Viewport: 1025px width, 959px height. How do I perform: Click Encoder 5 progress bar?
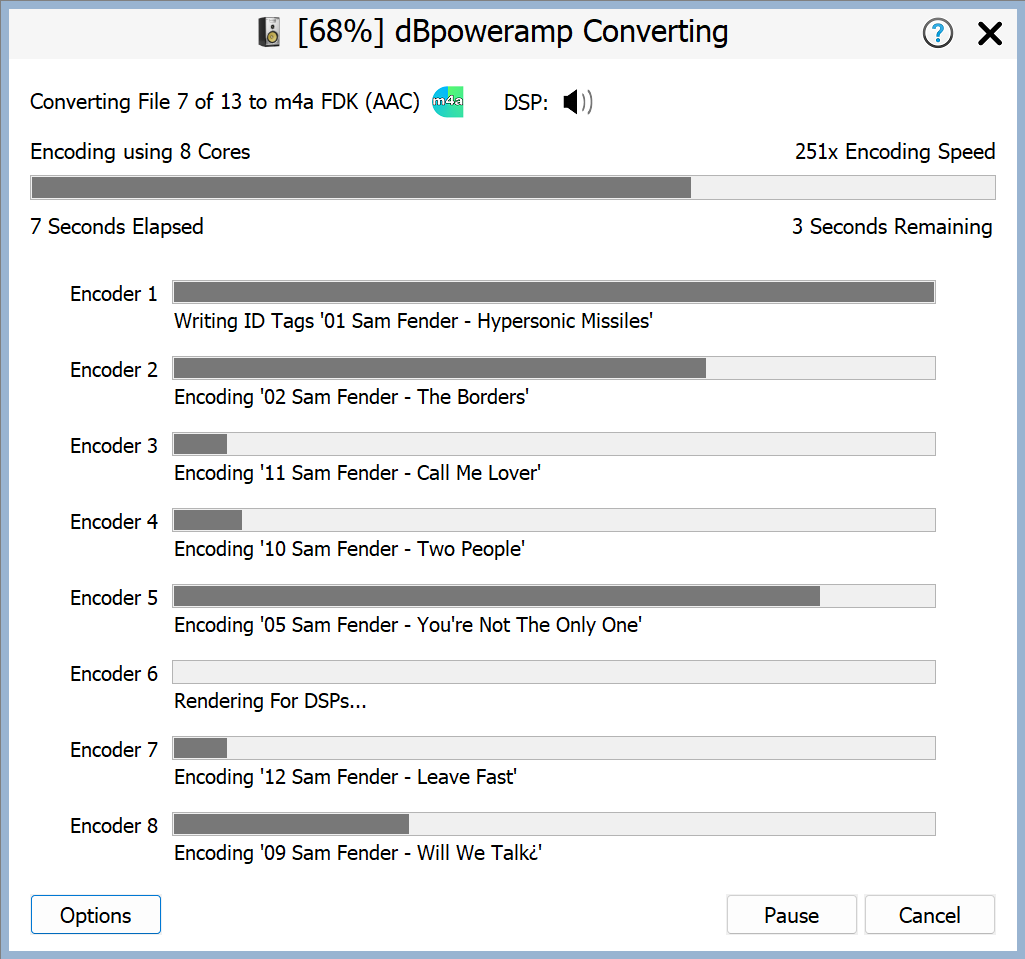(554, 596)
